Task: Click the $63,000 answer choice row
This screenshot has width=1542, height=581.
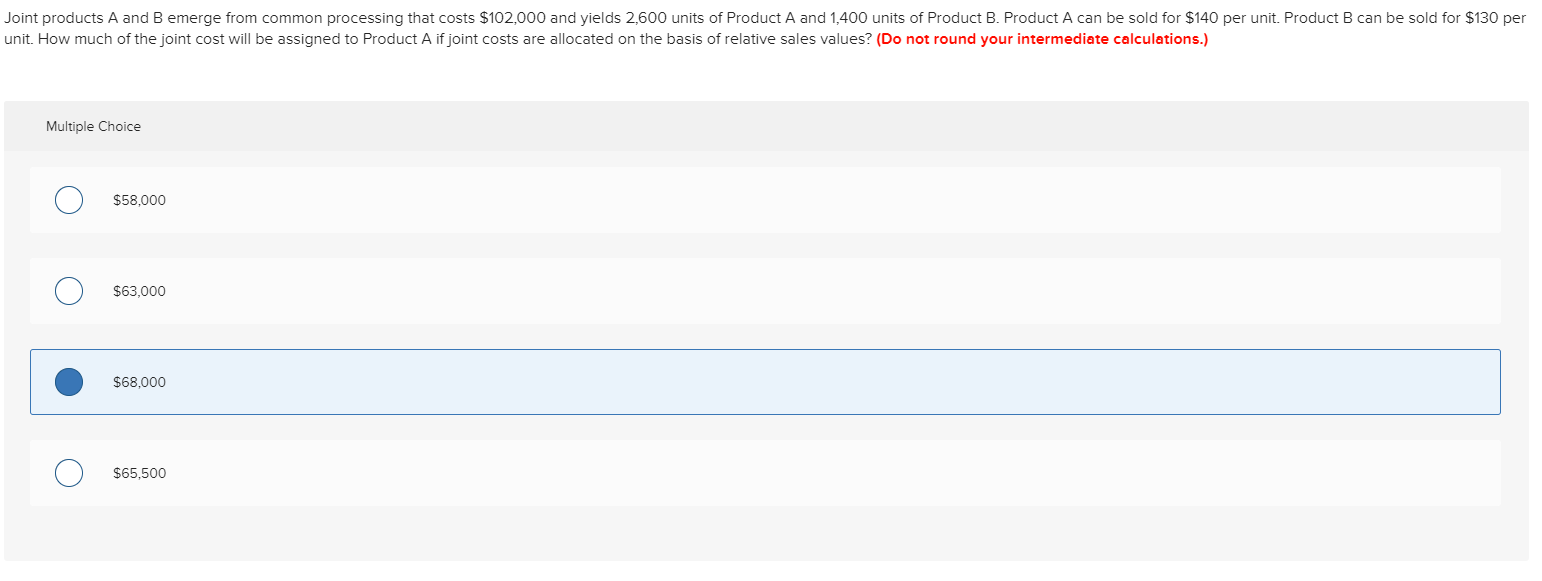Action: point(700,290)
